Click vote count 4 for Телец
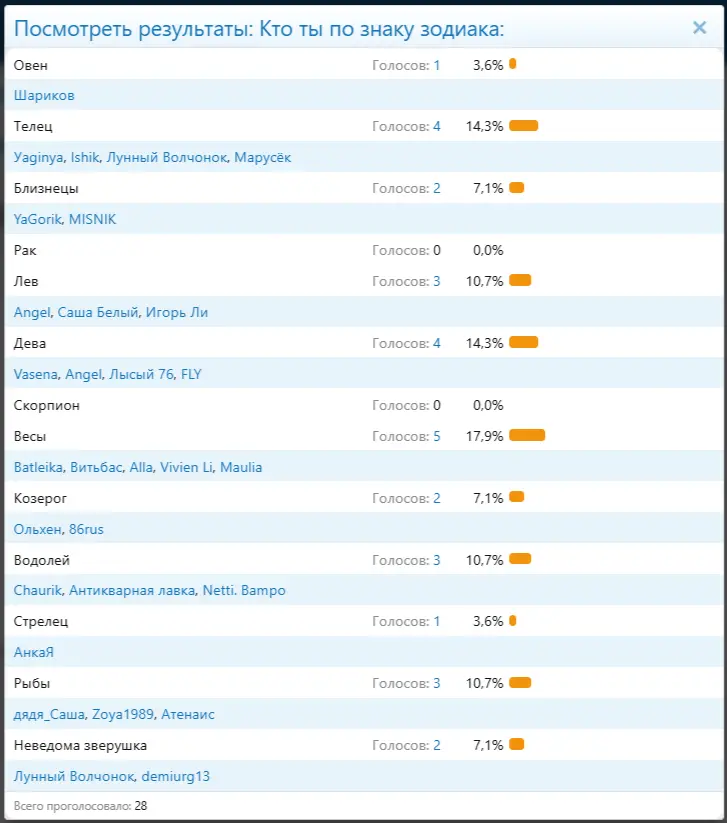Image resolution: width=727 pixels, height=823 pixels. coord(436,127)
